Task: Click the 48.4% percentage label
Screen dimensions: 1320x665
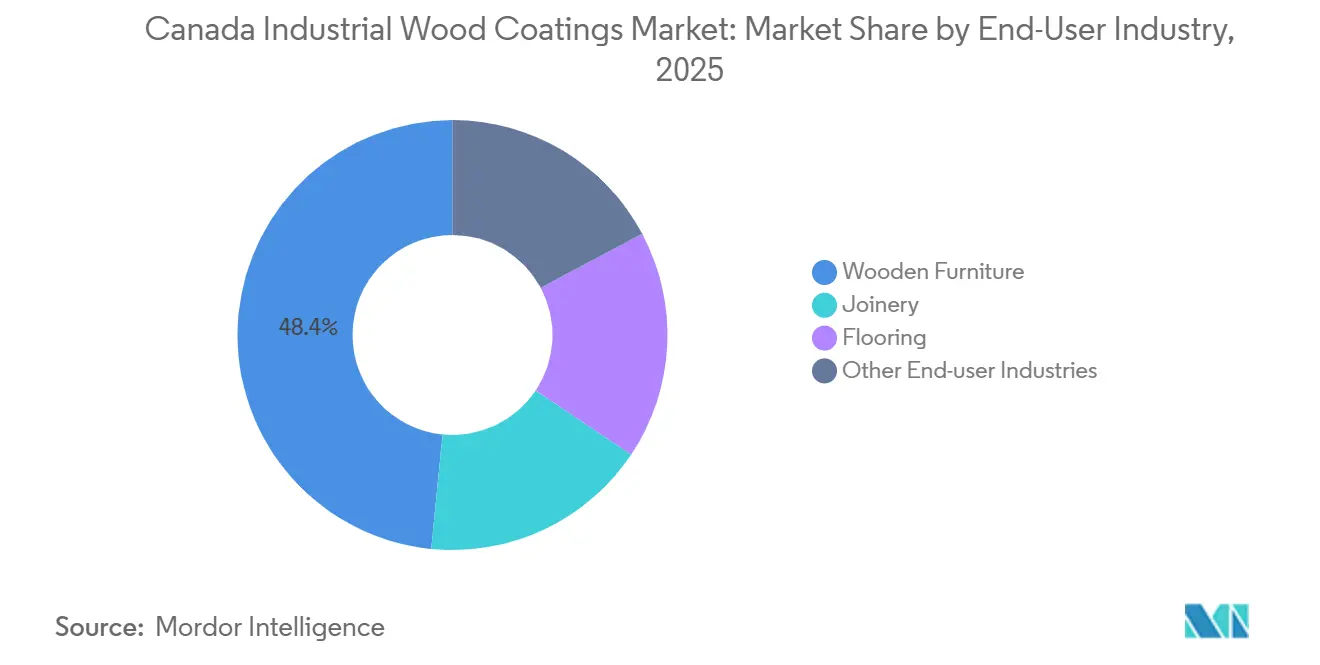Action: [x=309, y=327]
